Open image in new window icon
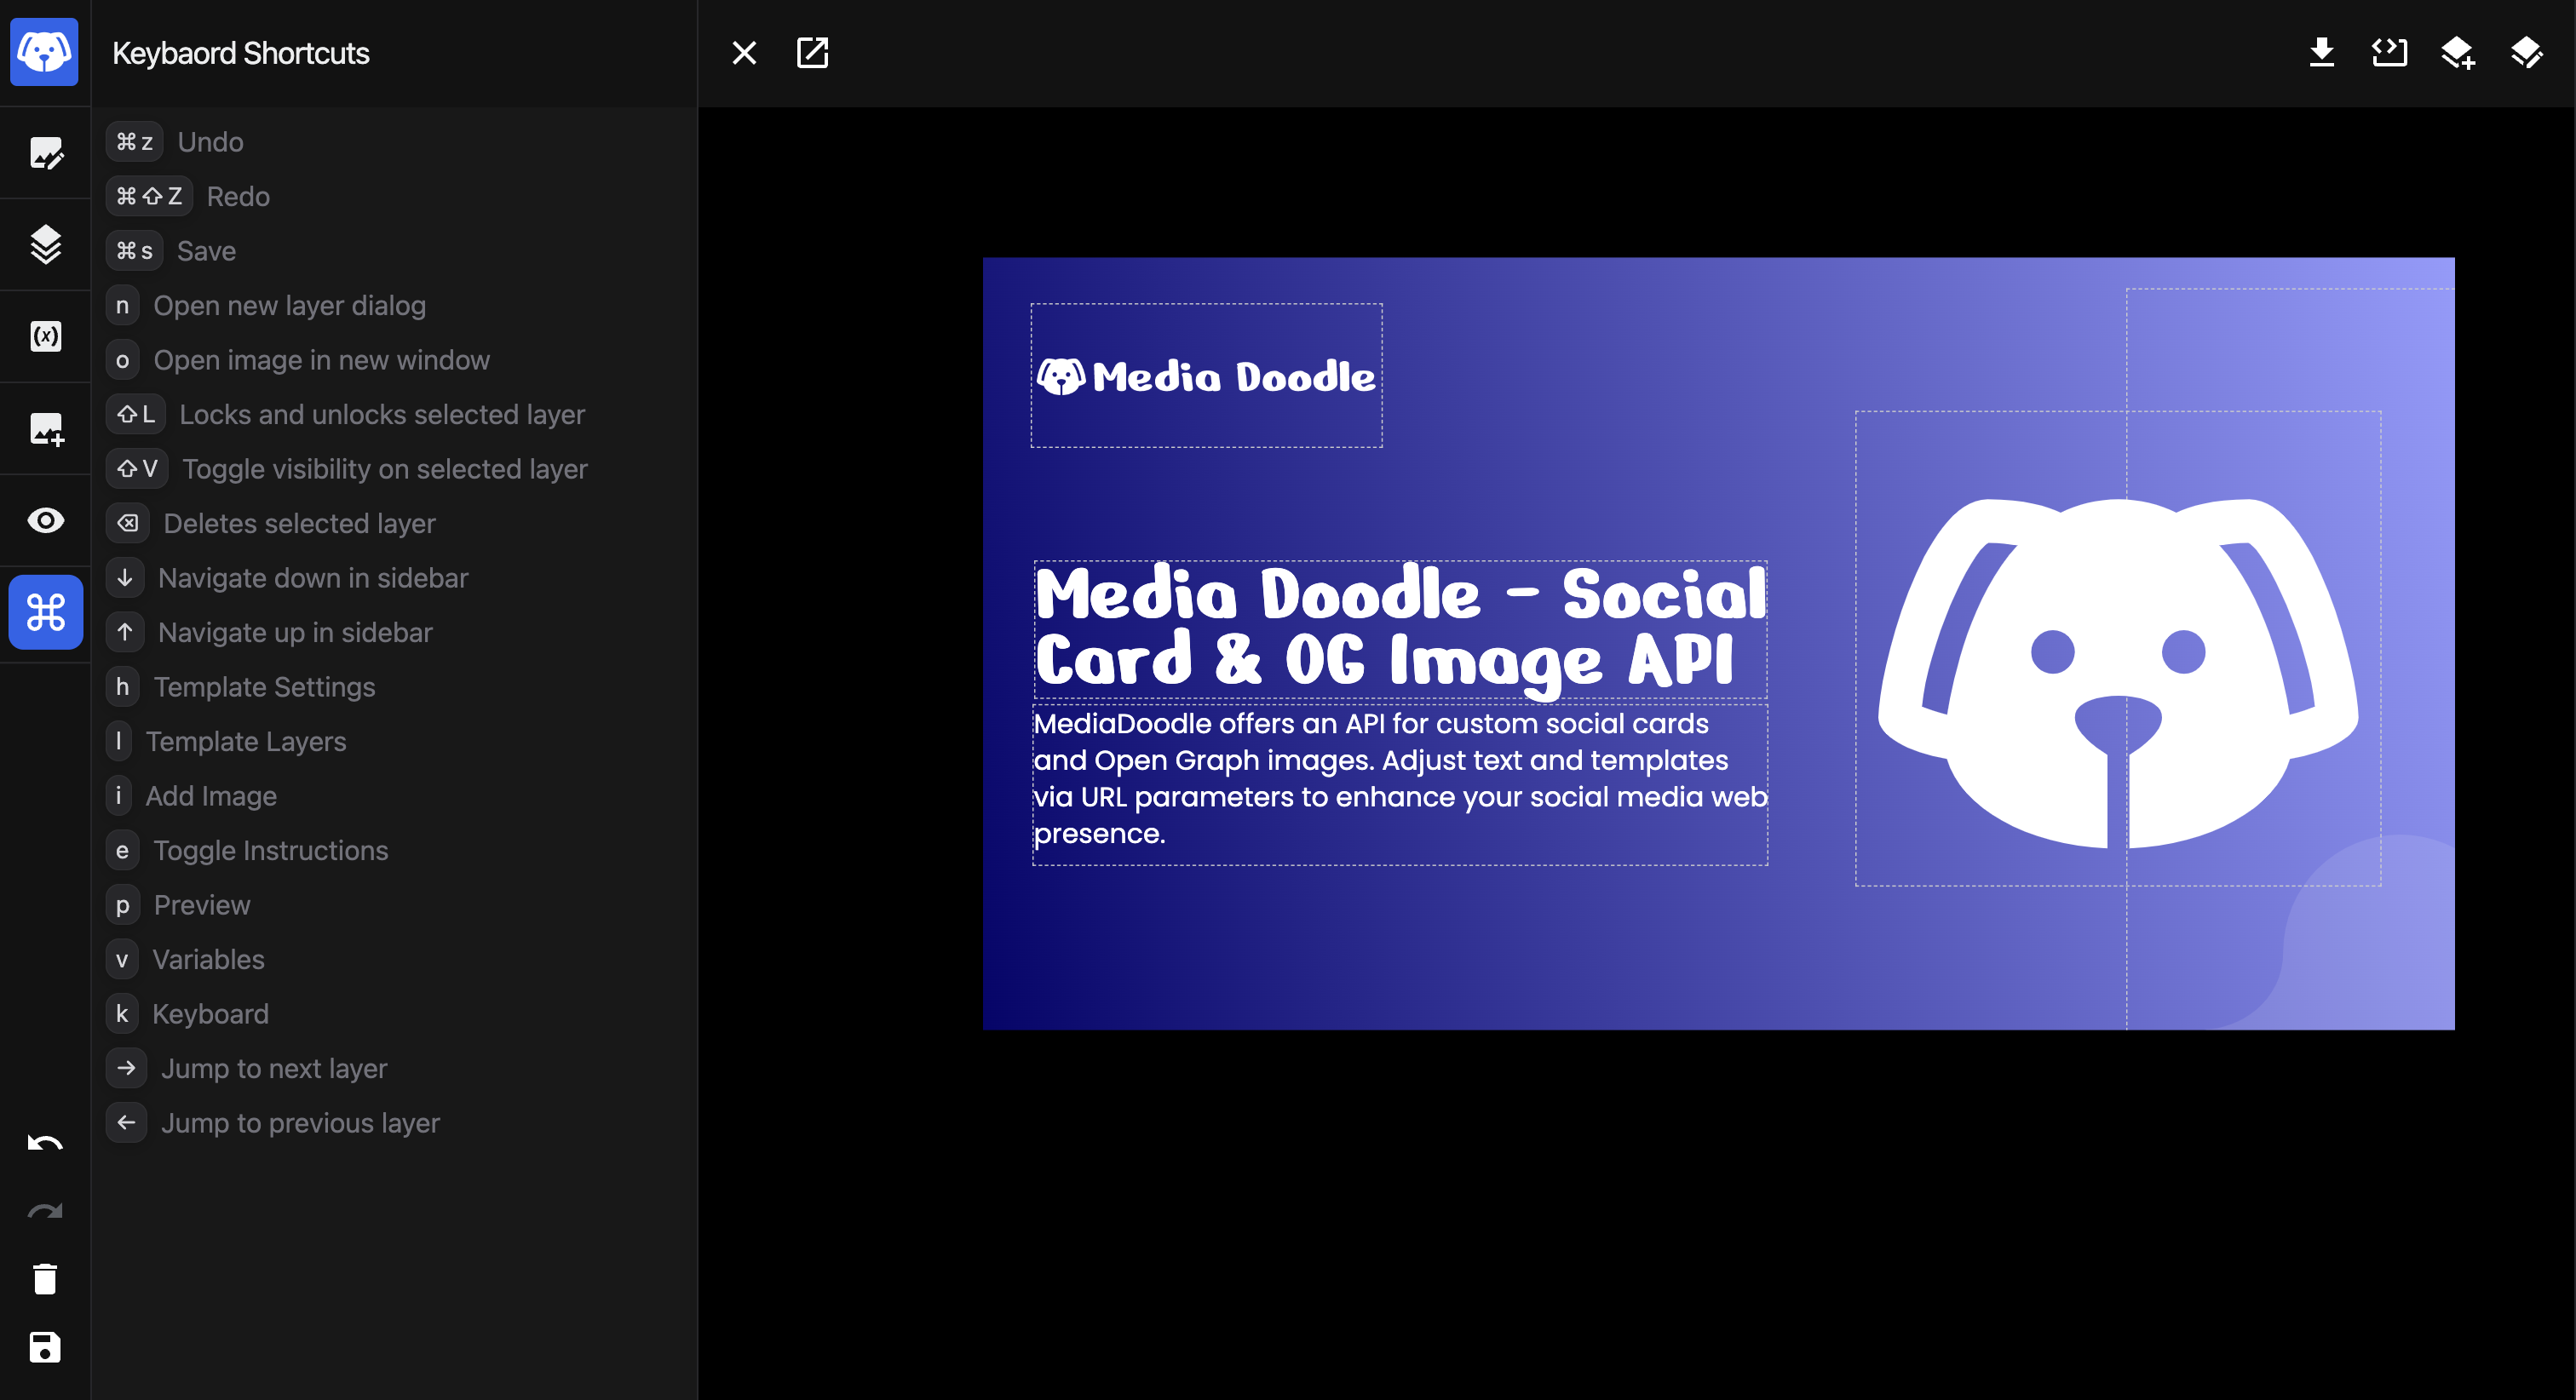 [x=812, y=53]
